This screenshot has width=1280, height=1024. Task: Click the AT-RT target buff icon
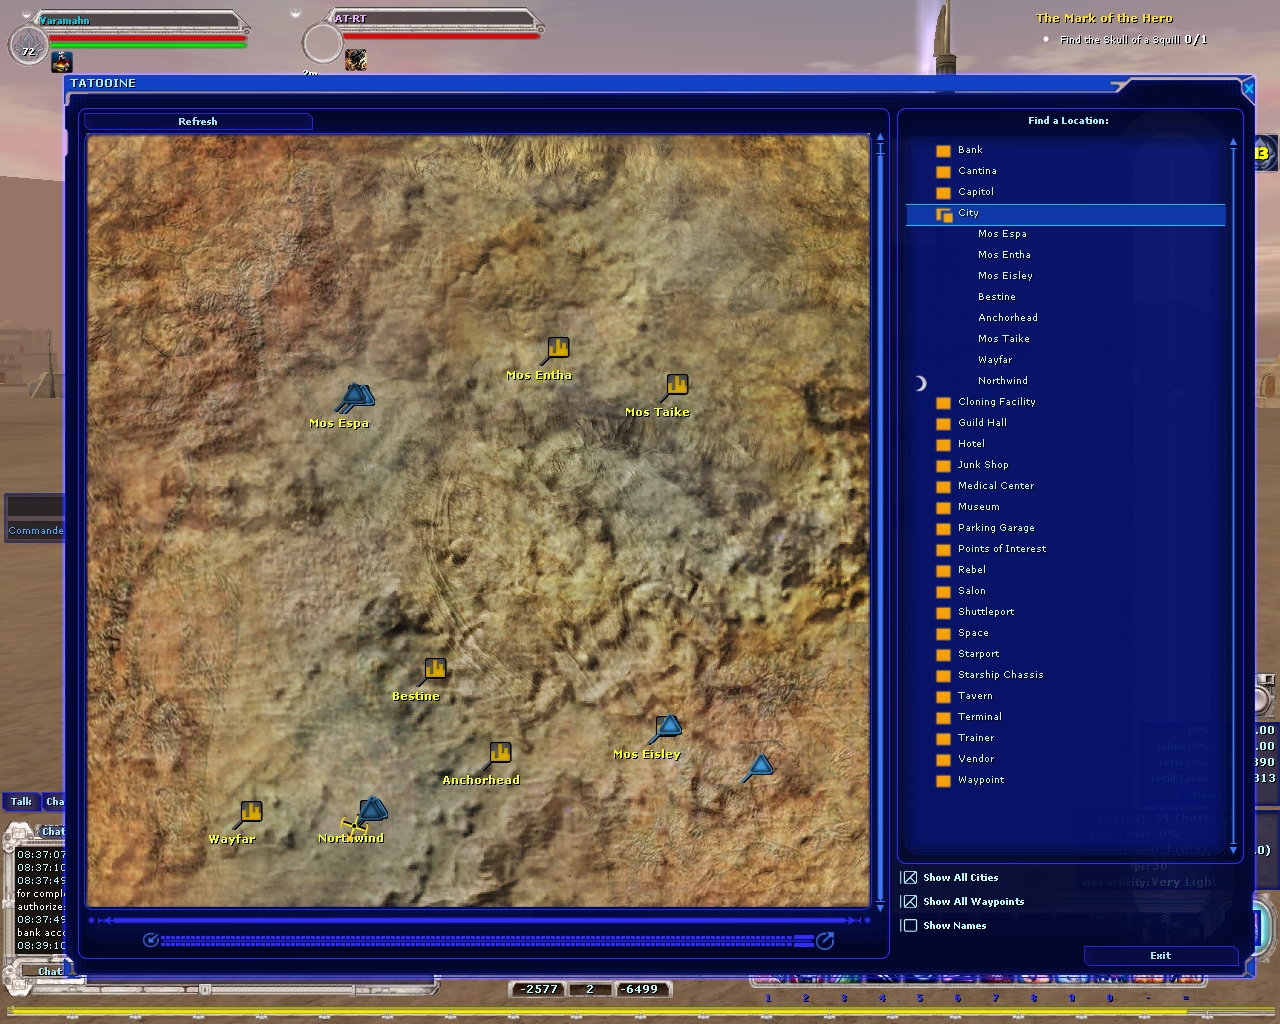click(x=356, y=61)
